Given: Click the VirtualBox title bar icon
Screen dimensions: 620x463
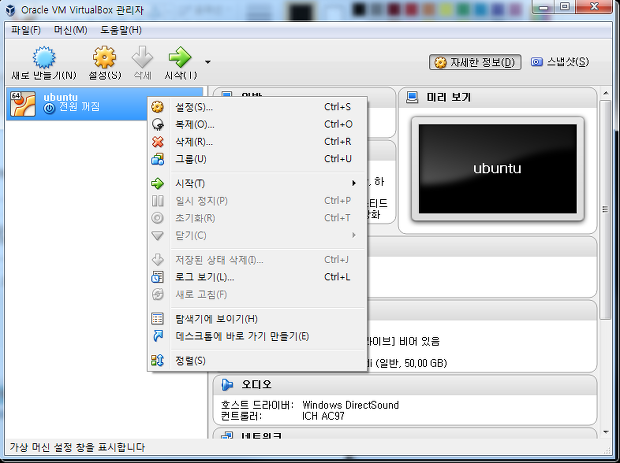Looking at the screenshot, I should tap(10, 9).
